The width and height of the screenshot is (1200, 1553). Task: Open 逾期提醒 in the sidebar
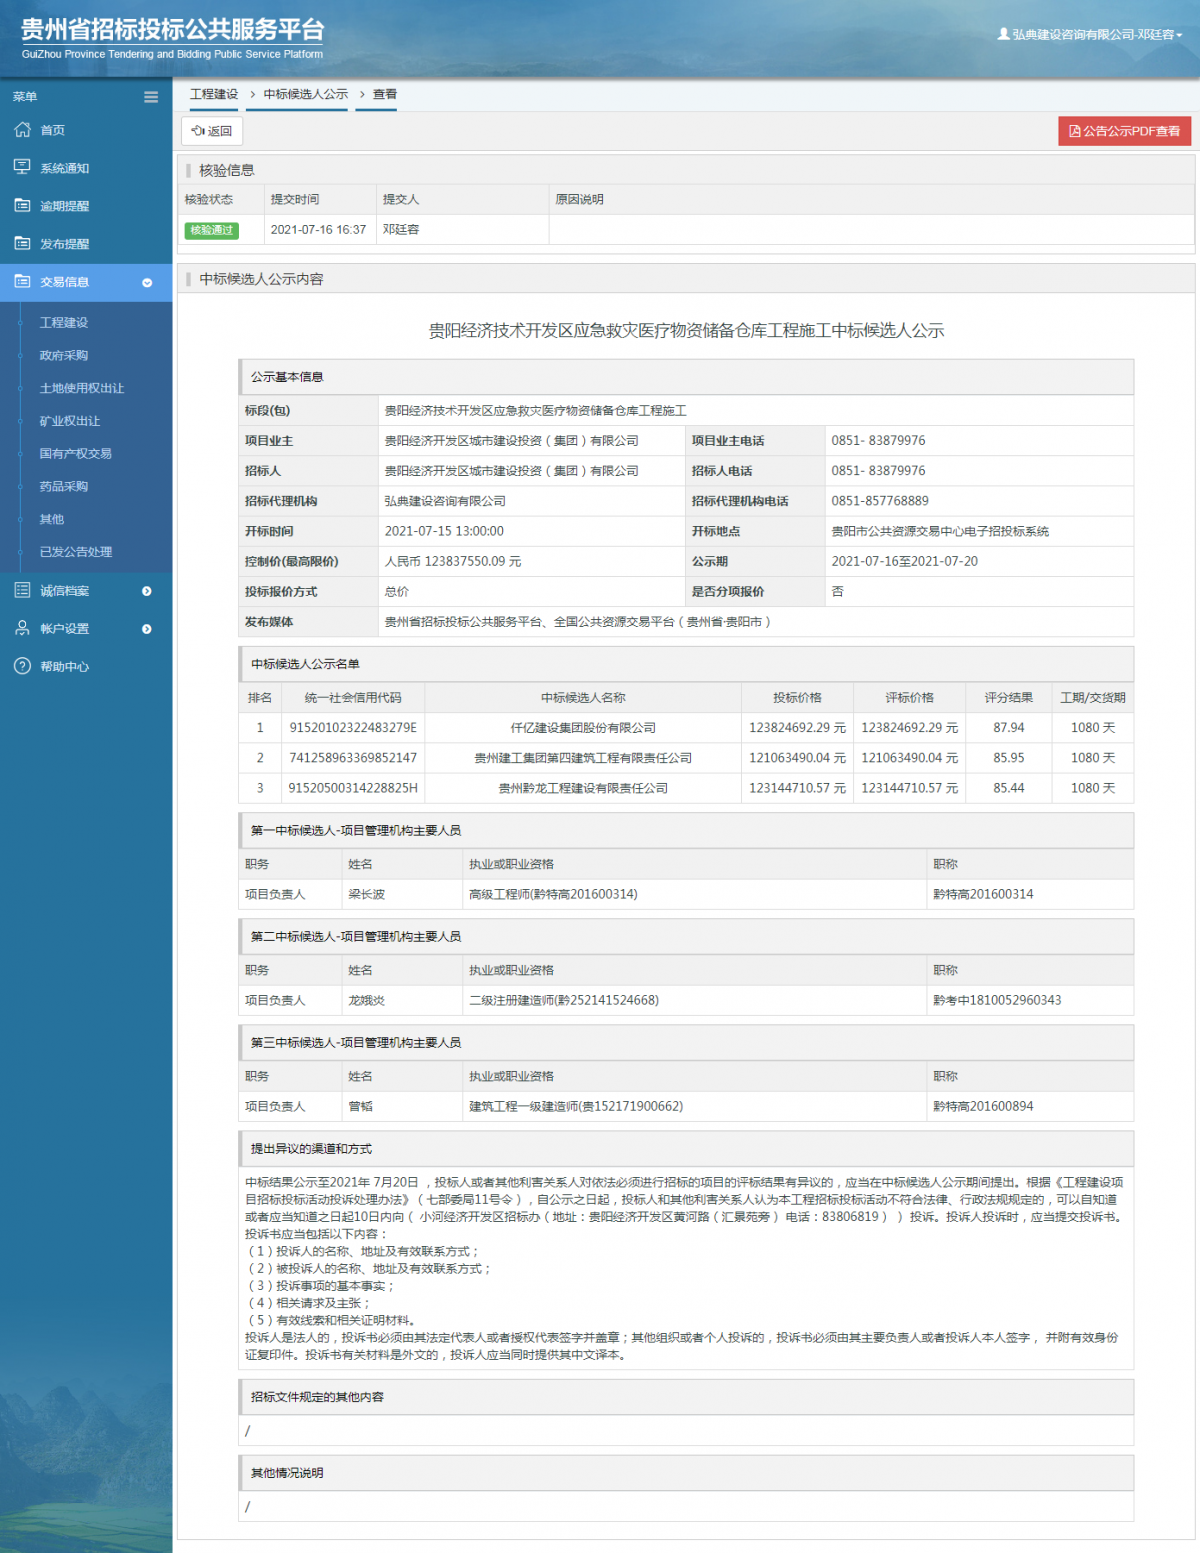coord(64,206)
